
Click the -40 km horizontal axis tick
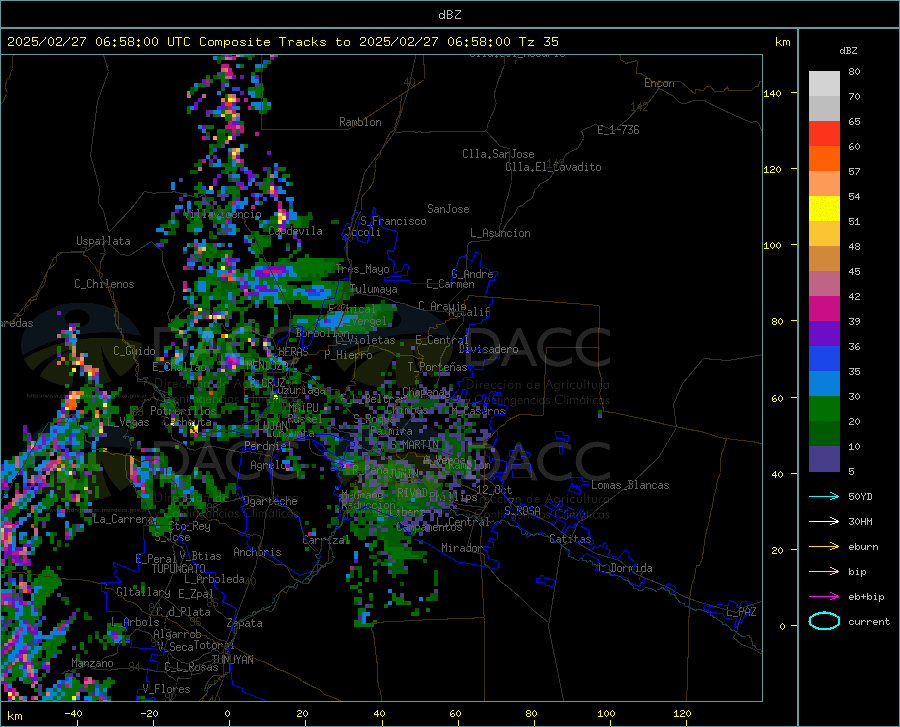click(73, 713)
